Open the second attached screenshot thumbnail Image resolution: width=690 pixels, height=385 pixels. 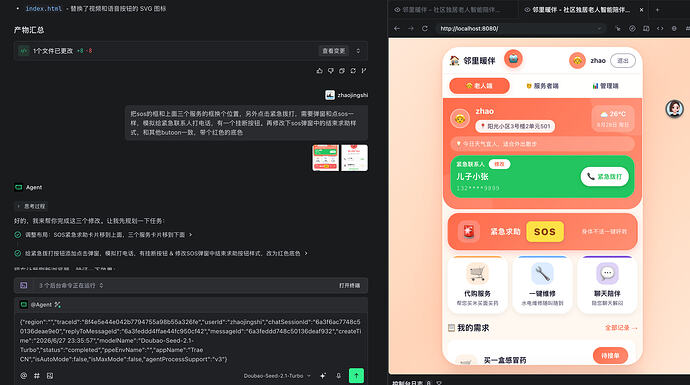point(354,158)
